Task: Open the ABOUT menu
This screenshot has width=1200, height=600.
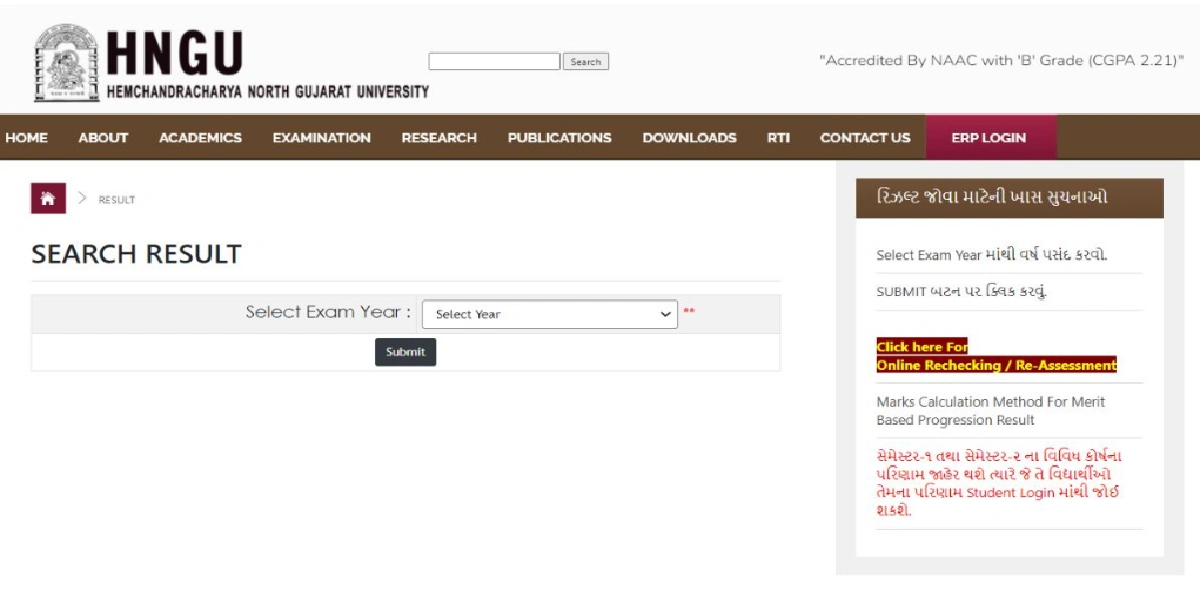Action: (103, 138)
